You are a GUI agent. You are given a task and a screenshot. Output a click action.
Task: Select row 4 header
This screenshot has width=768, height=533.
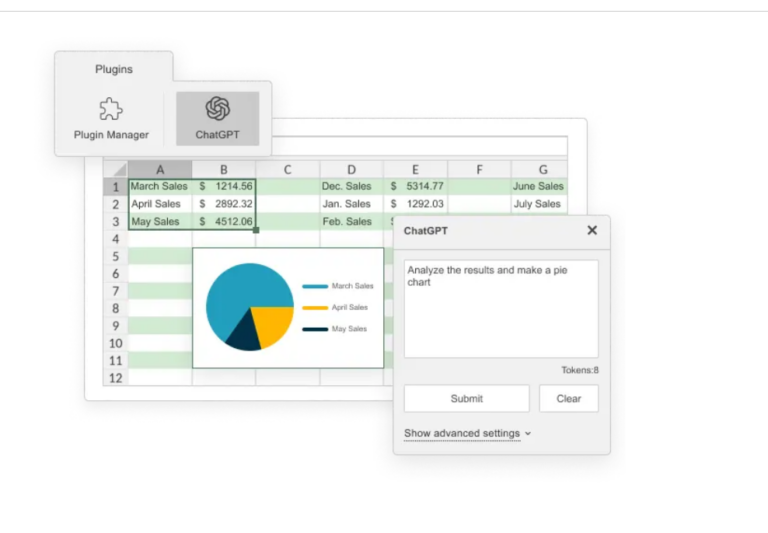click(x=116, y=239)
